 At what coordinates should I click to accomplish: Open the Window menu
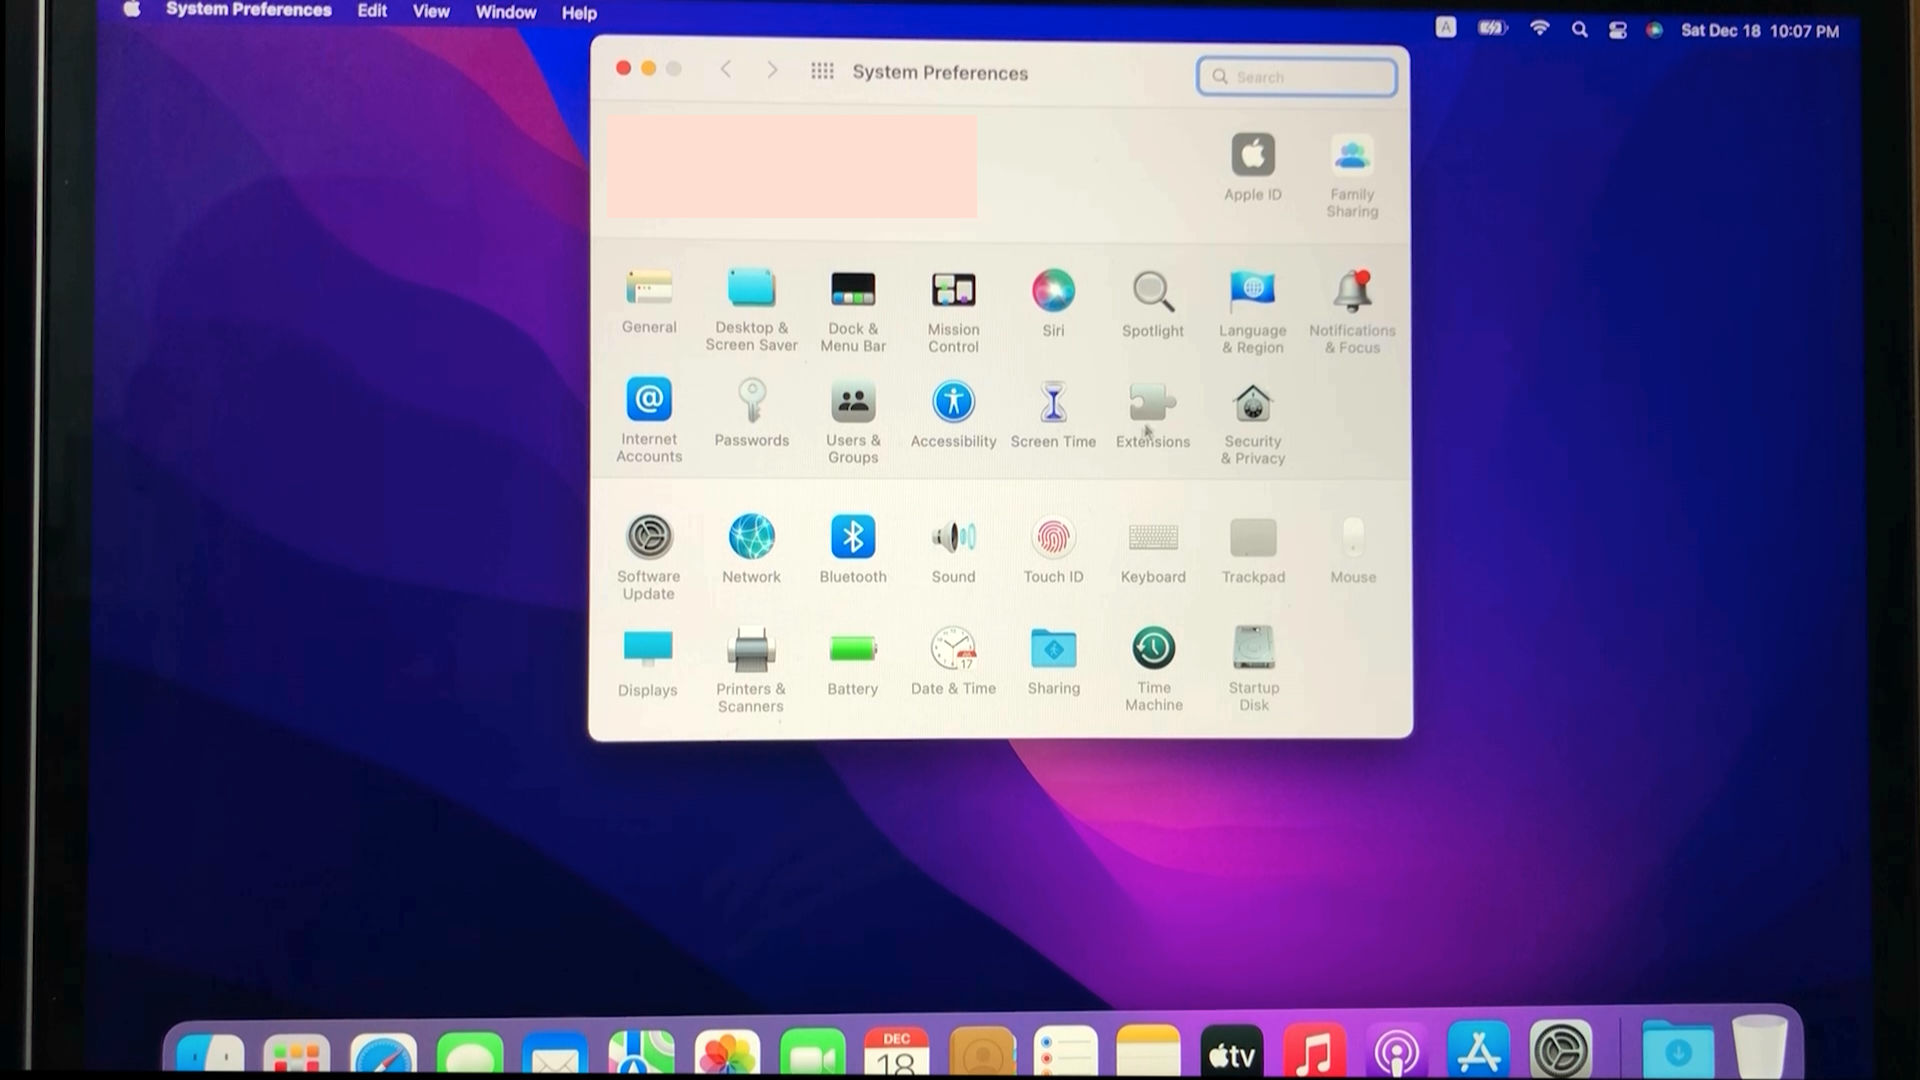click(505, 12)
